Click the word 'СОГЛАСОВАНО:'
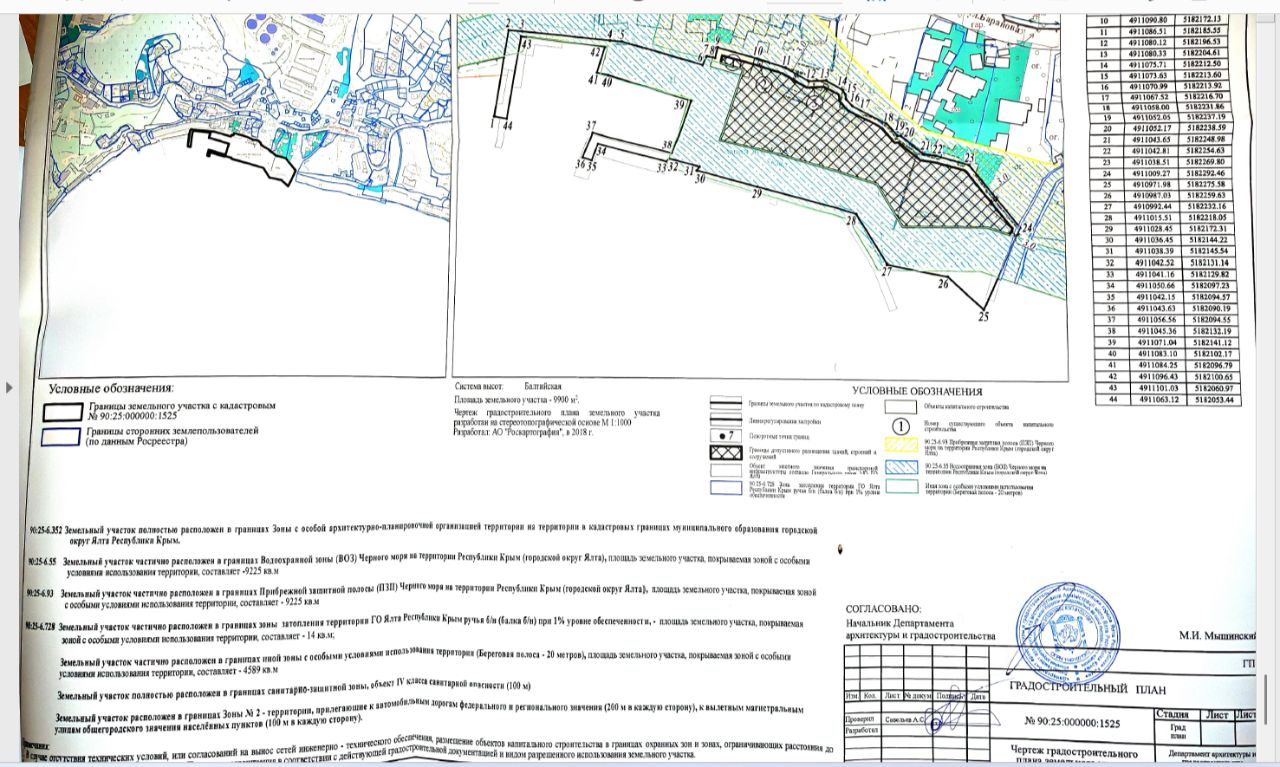The width and height of the screenshot is (1280, 767). click(885, 609)
